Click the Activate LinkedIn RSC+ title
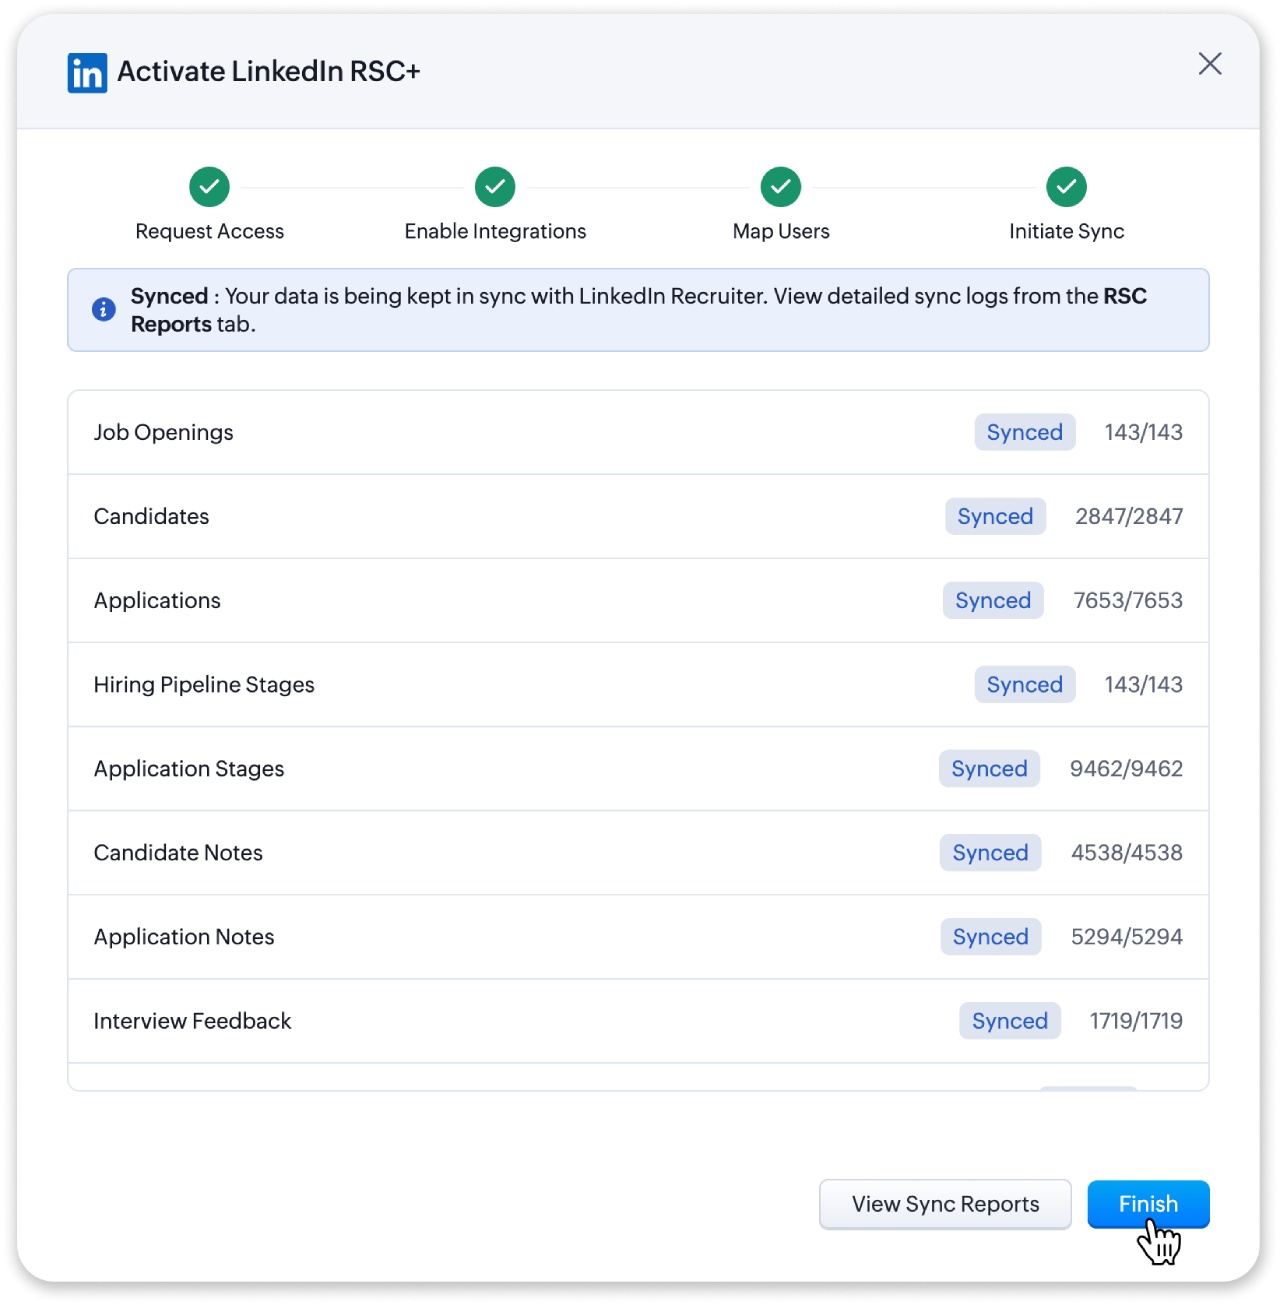 tap(269, 71)
